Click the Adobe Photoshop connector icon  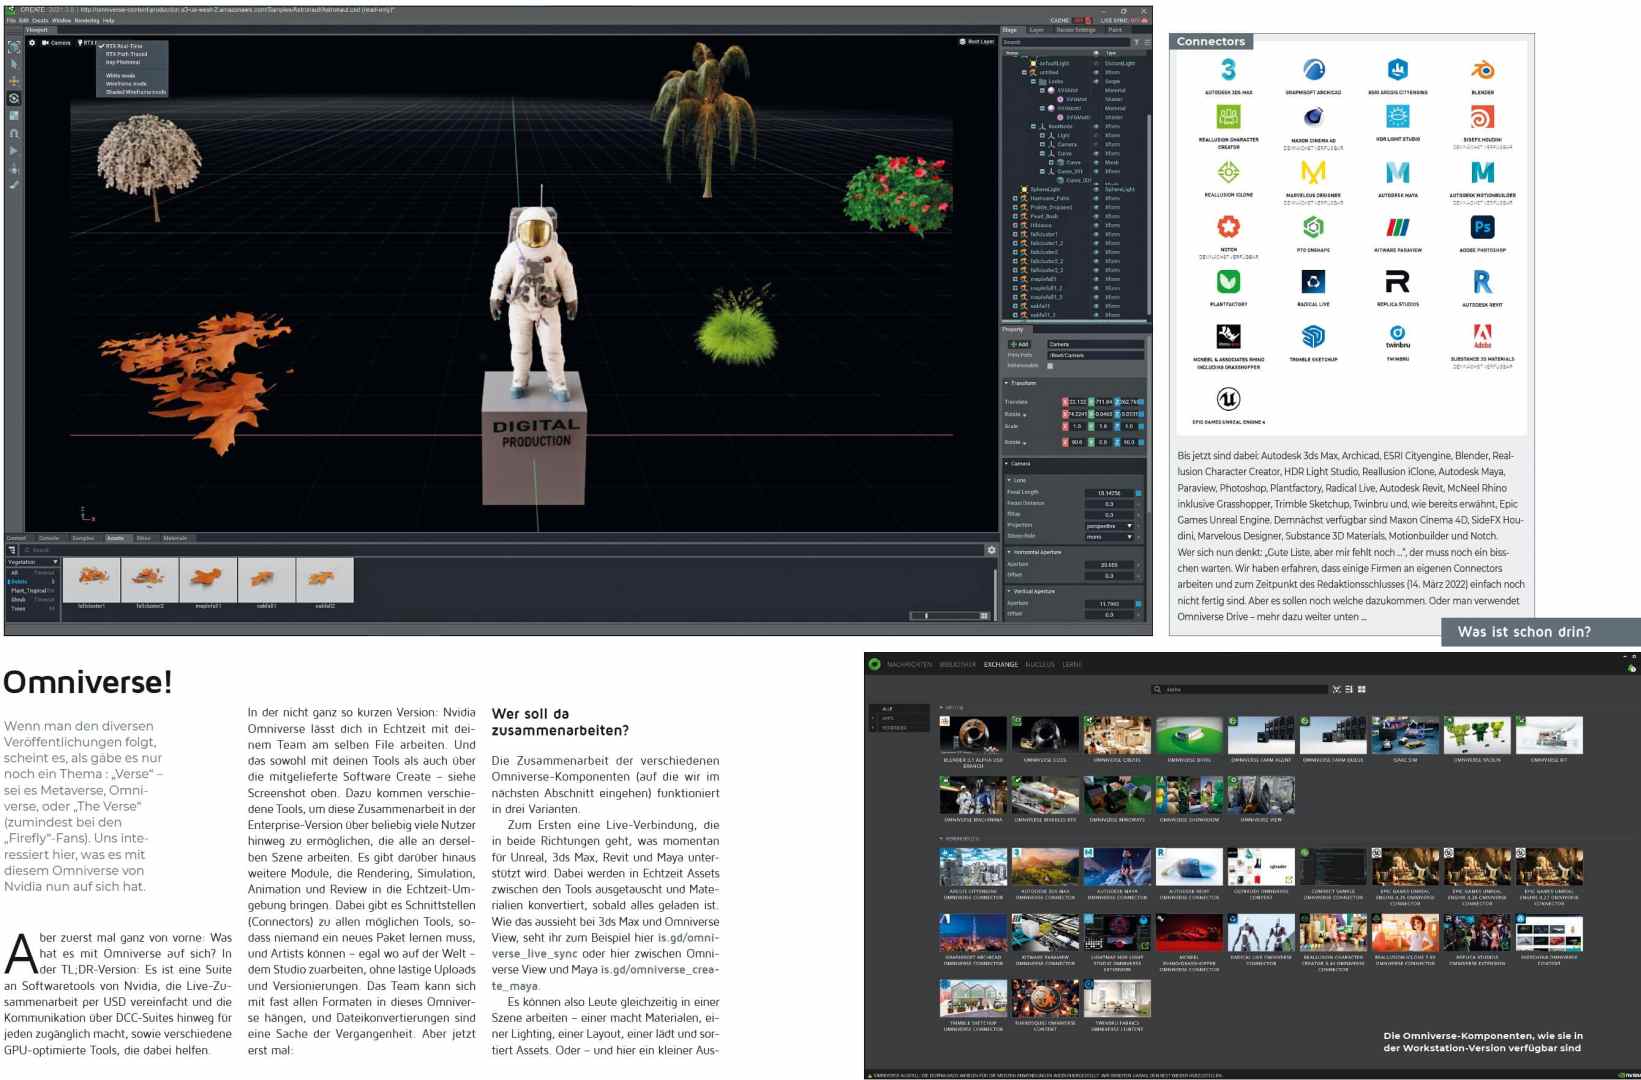click(x=1482, y=228)
